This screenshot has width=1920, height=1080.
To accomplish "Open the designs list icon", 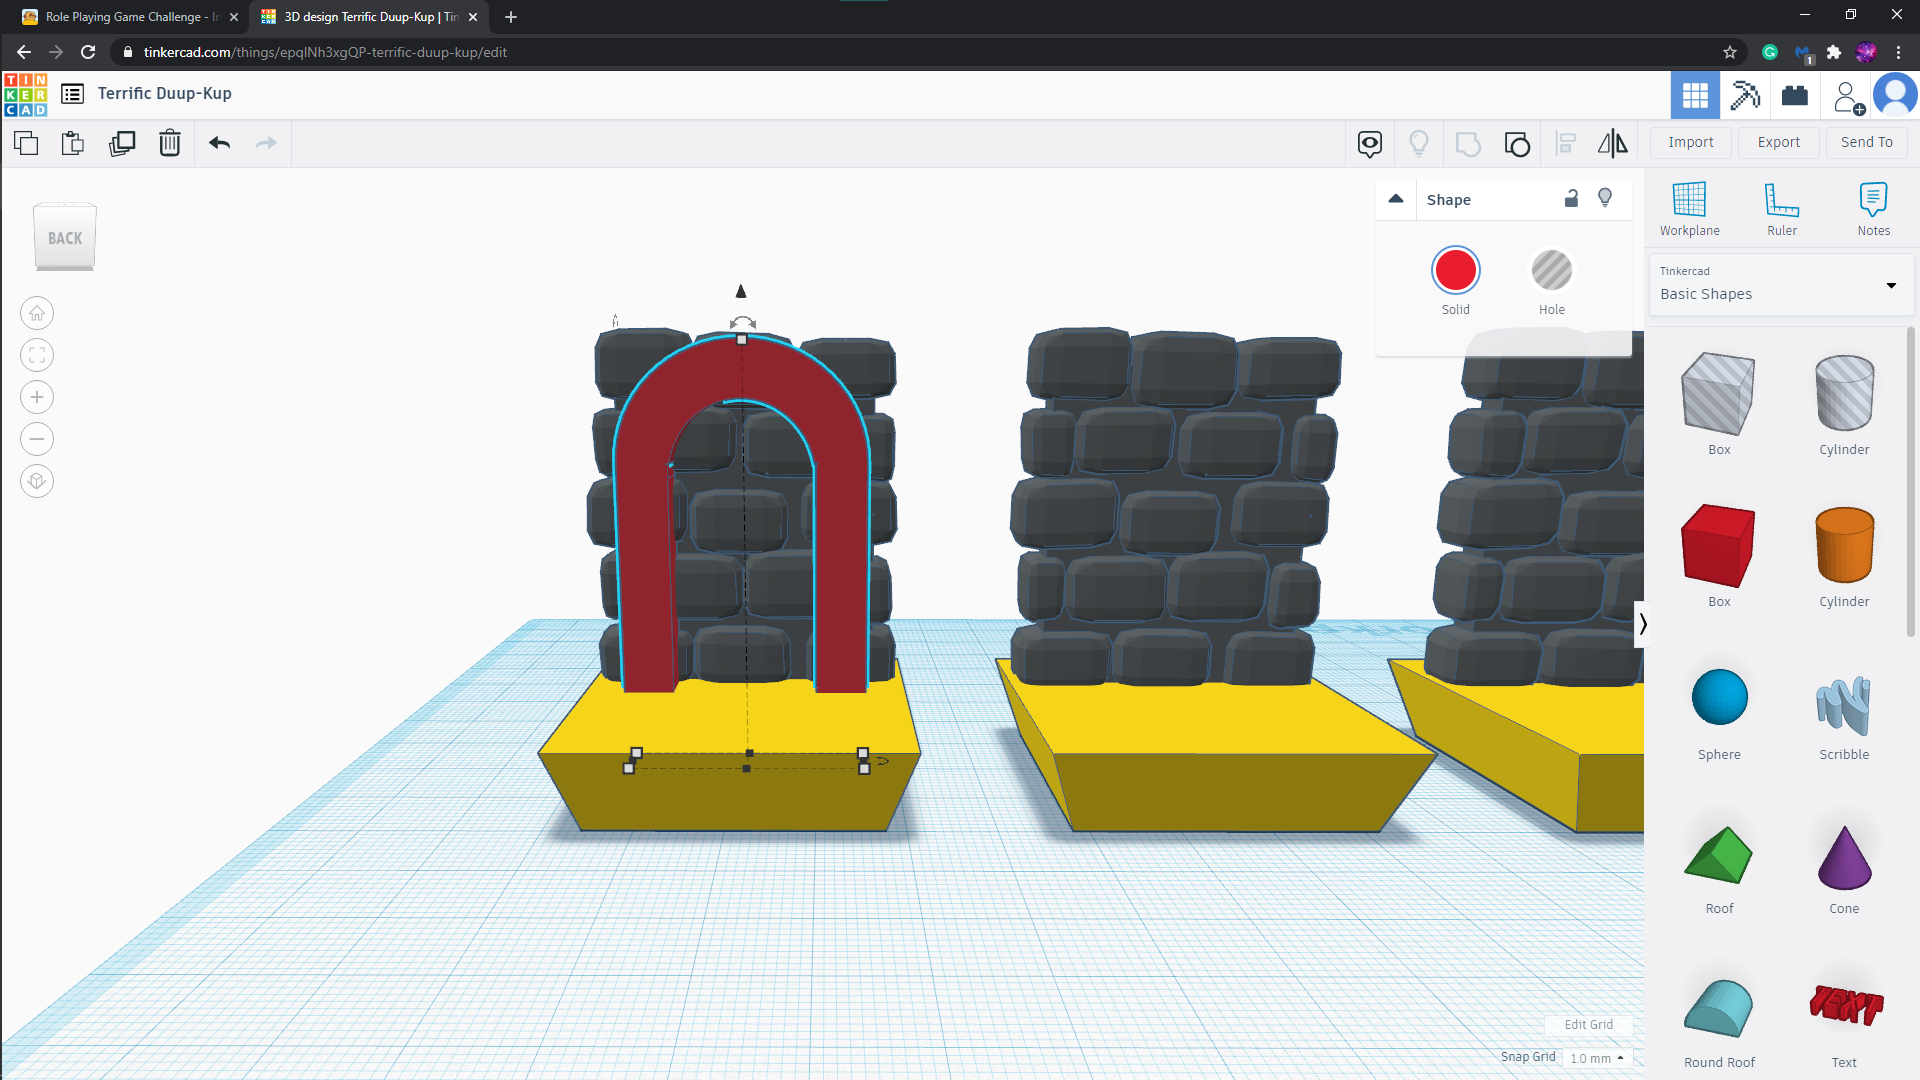I will click(72, 94).
